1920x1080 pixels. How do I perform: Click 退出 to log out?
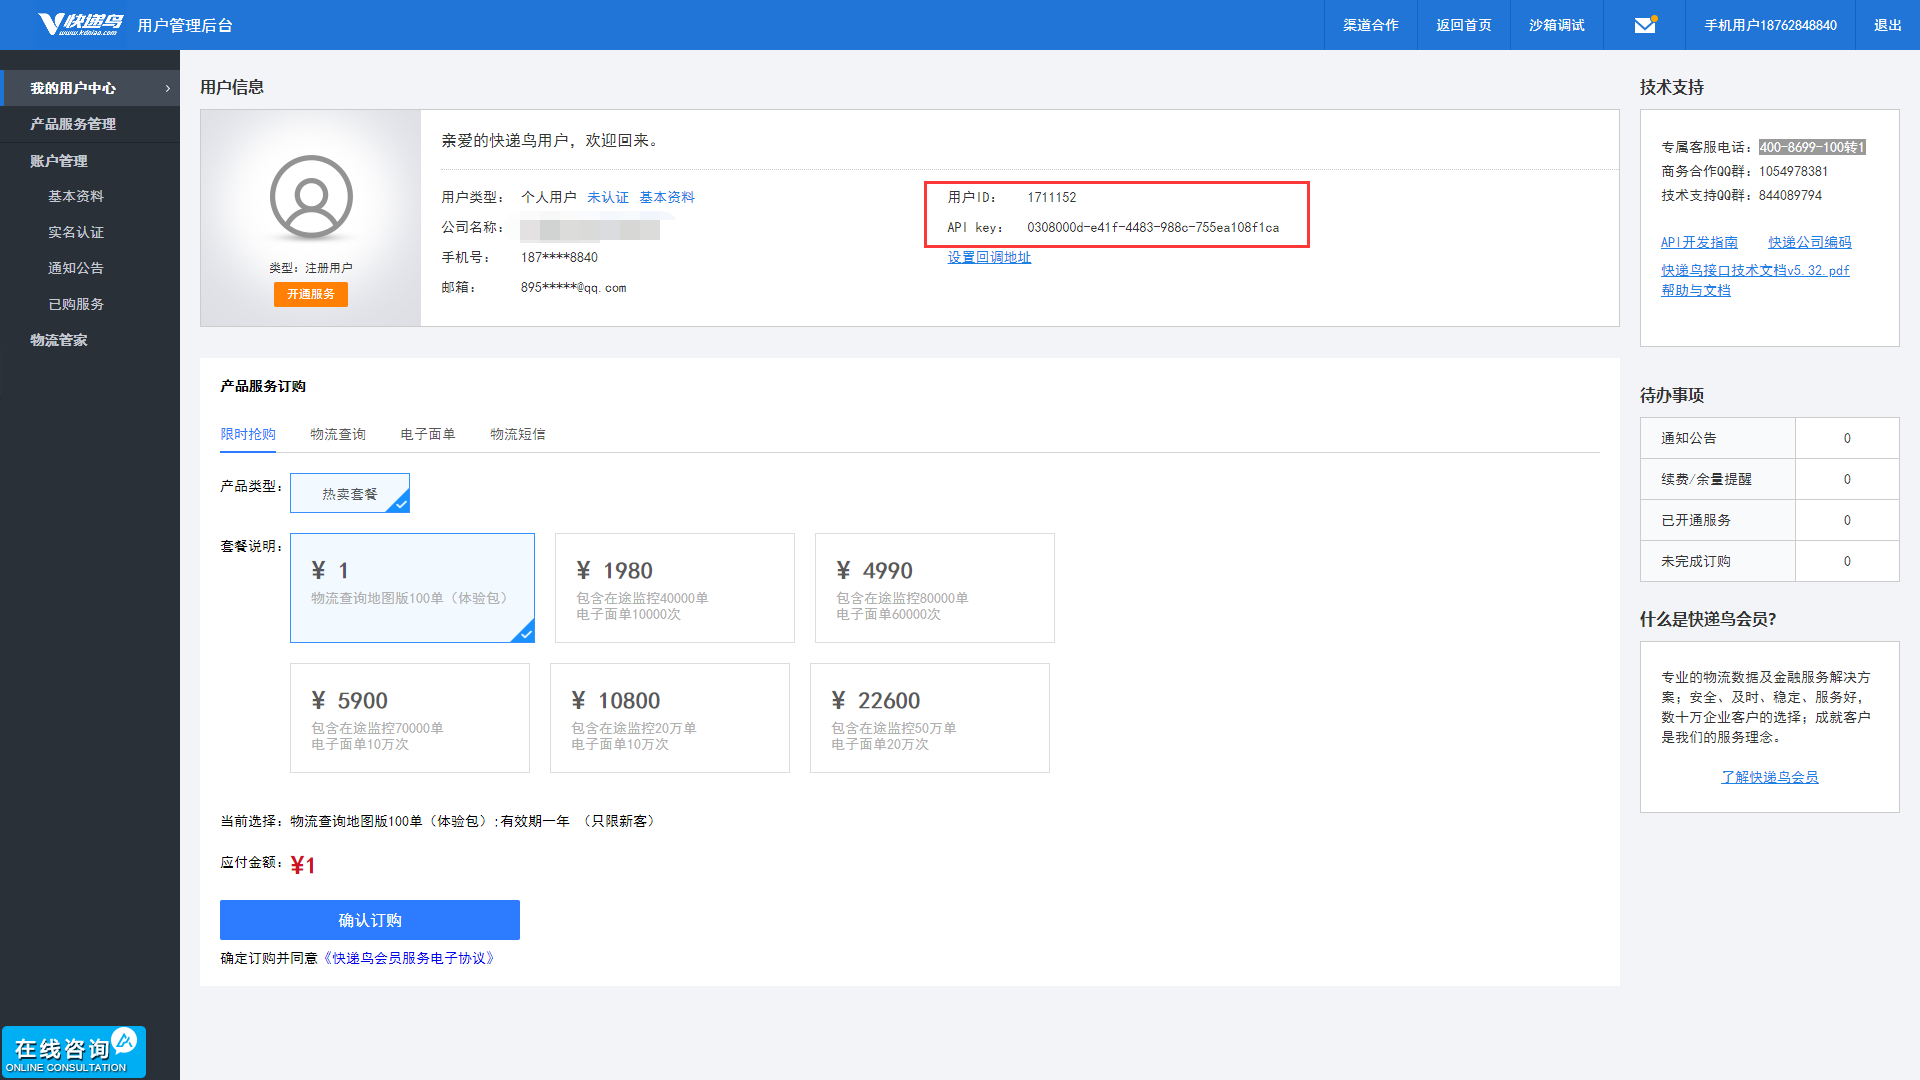tap(1887, 25)
